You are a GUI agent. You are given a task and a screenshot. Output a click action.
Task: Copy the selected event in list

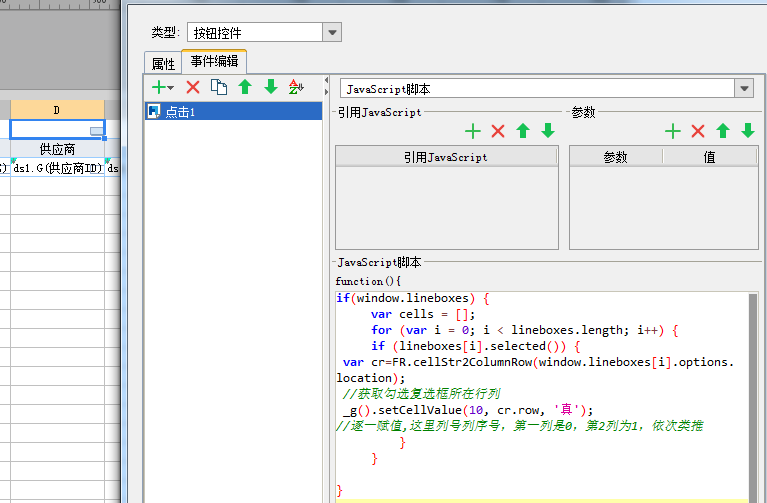(x=219, y=88)
